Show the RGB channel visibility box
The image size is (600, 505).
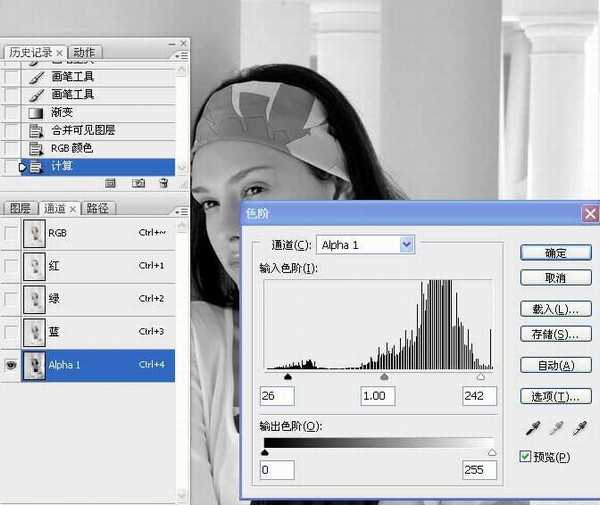point(11,233)
